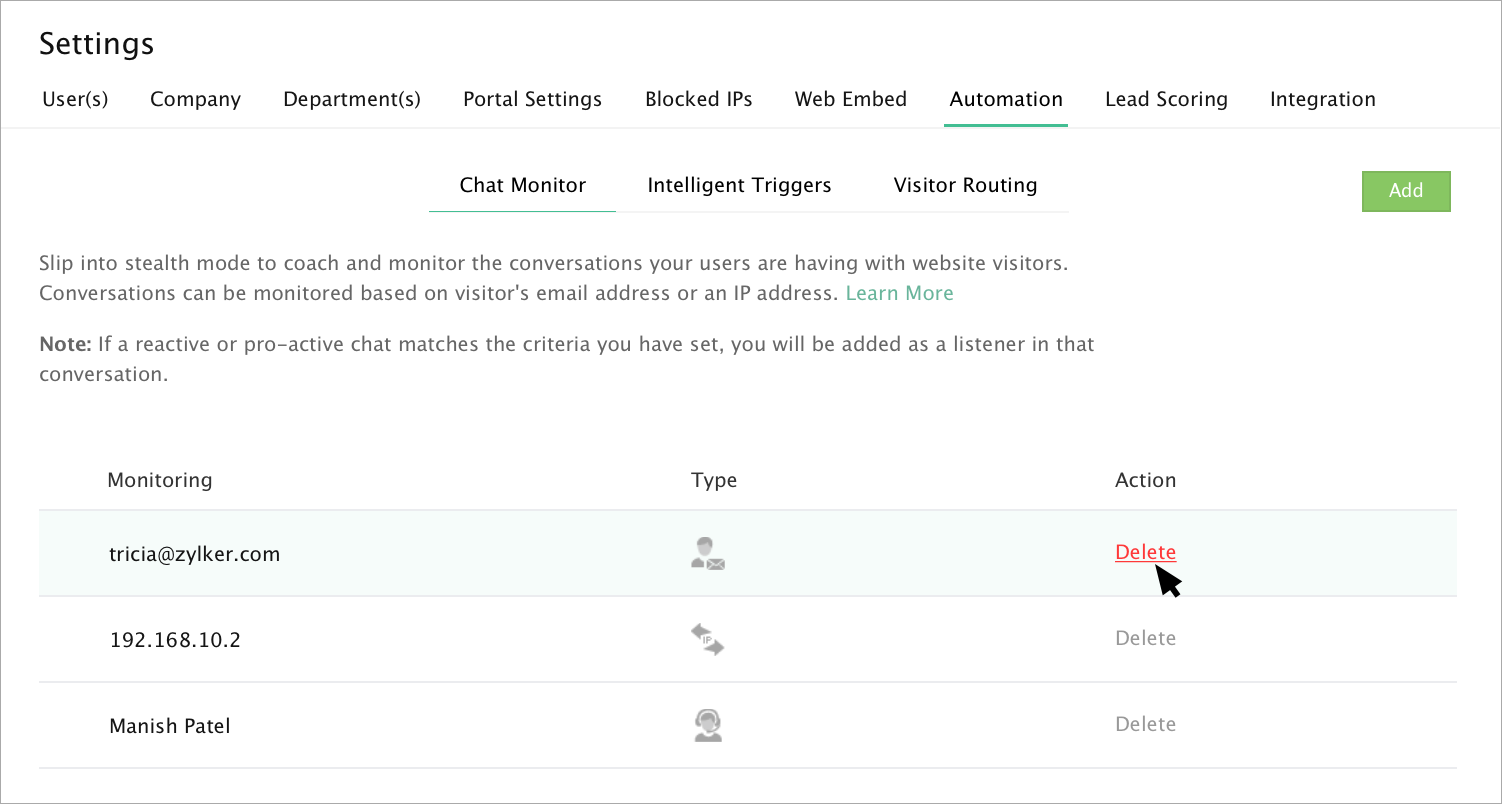The height and width of the screenshot is (804, 1502).
Task: Open the Lead Scoring tab
Action: click(1166, 99)
